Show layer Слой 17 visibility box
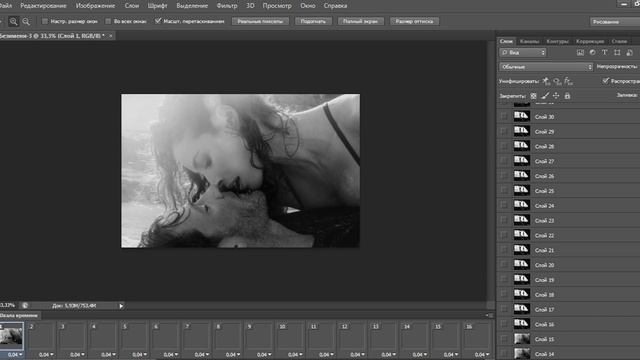Viewport: 640px width, 360px height. tap(504, 309)
